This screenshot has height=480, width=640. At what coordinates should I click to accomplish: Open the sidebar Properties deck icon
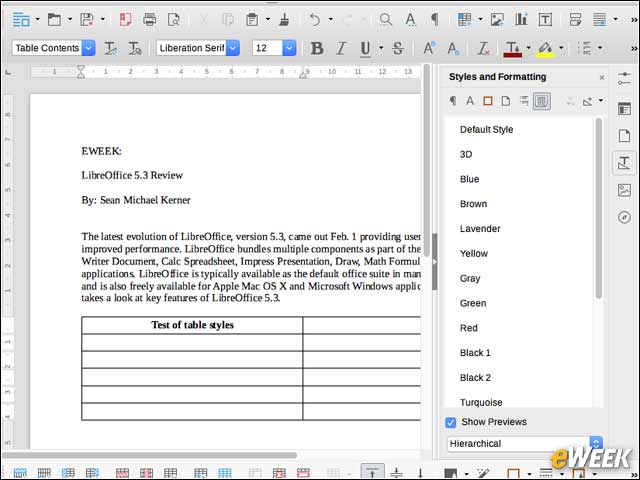pos(624,109)
